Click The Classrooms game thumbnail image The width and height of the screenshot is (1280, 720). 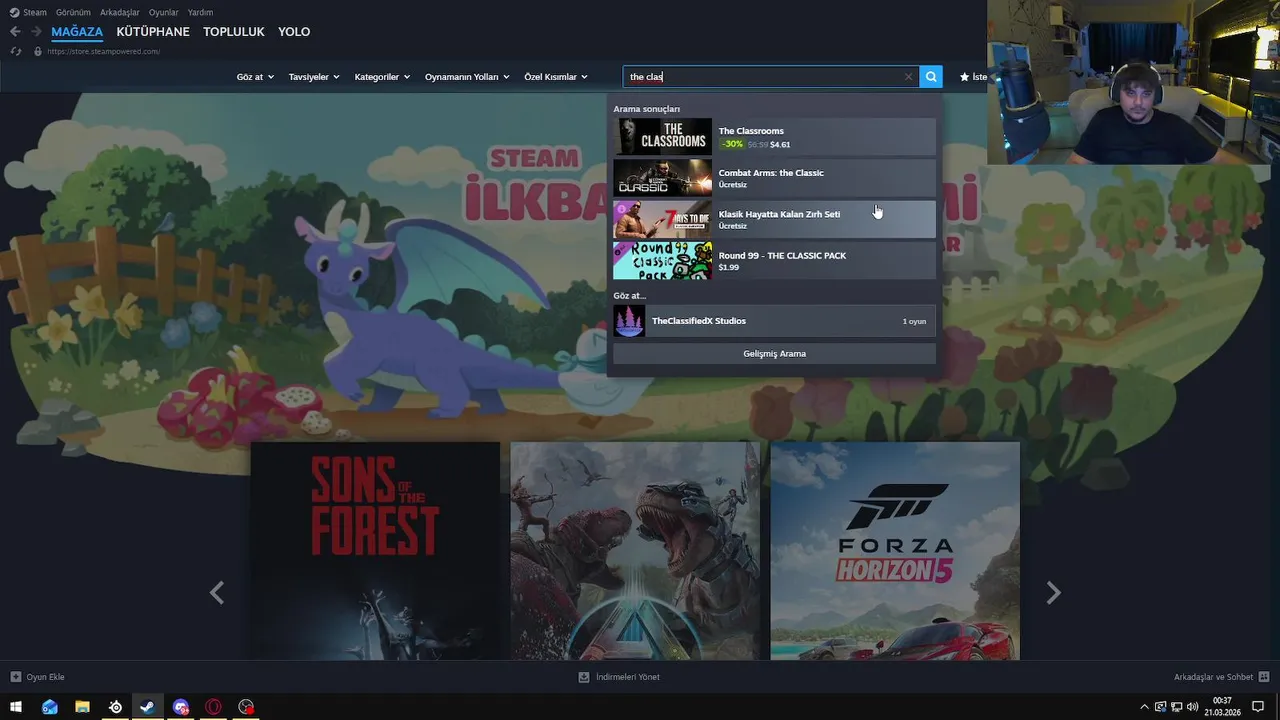[662, 137]
